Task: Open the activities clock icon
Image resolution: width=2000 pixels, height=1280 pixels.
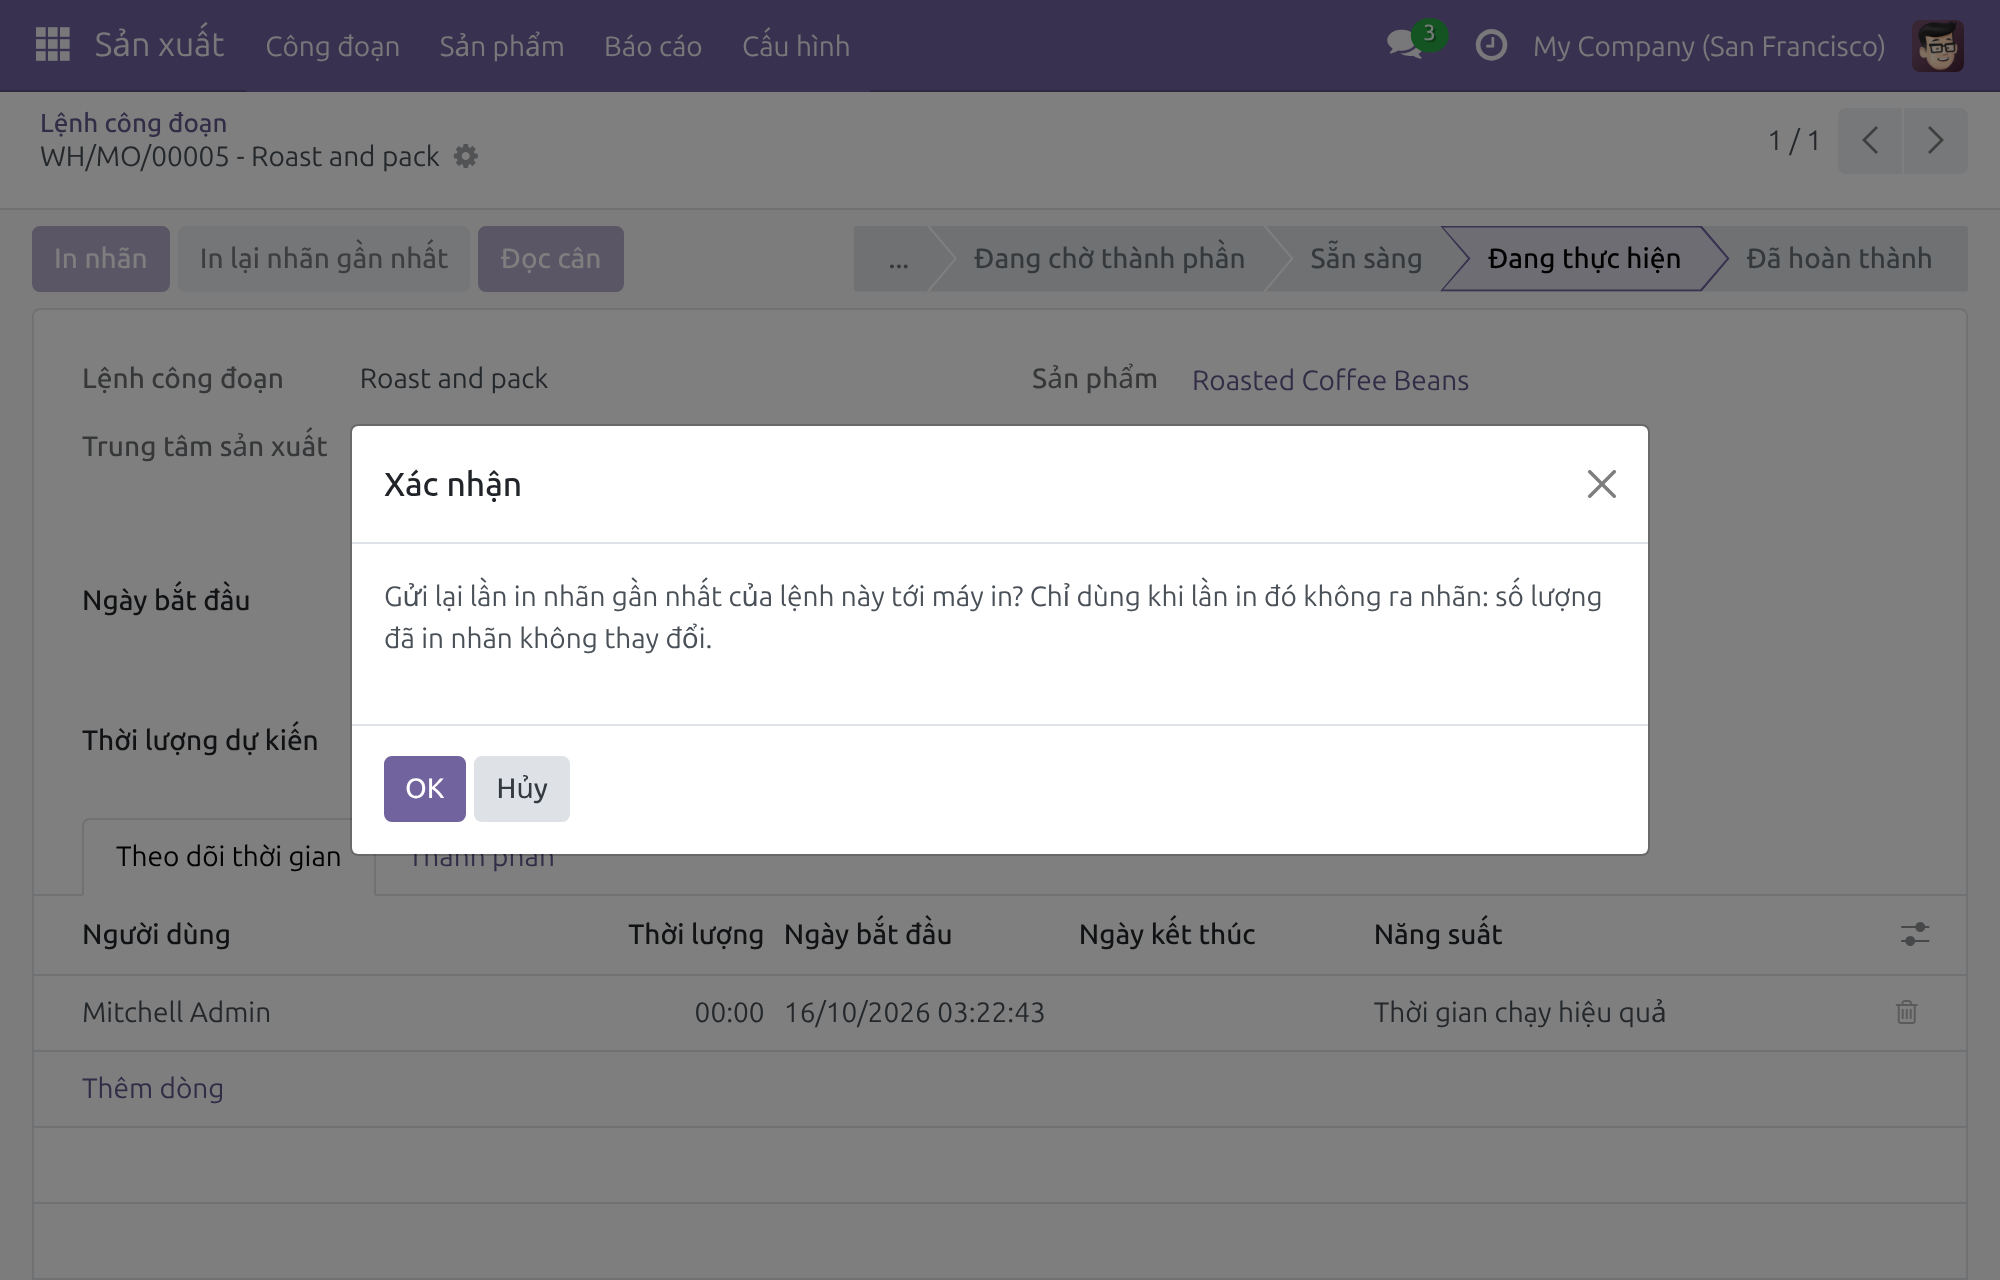Action: pos(1490,45)
